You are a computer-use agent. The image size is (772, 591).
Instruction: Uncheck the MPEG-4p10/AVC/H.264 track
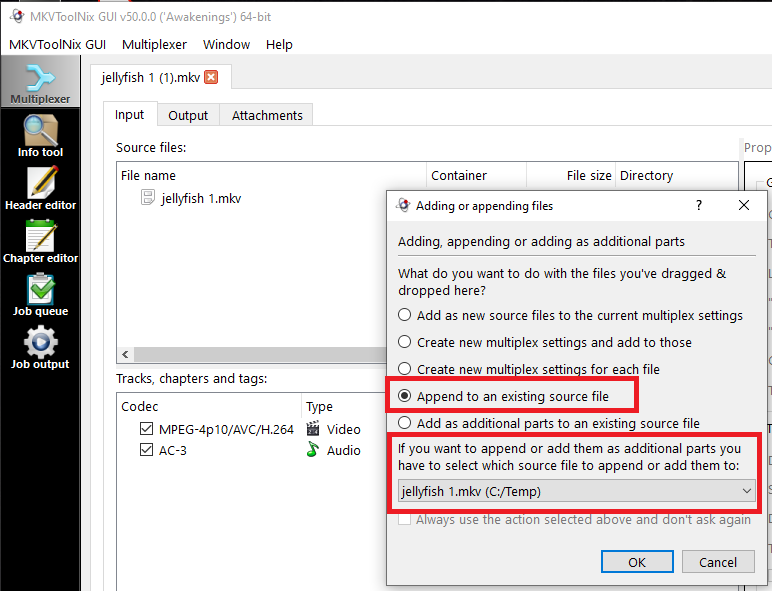(146, 428)
